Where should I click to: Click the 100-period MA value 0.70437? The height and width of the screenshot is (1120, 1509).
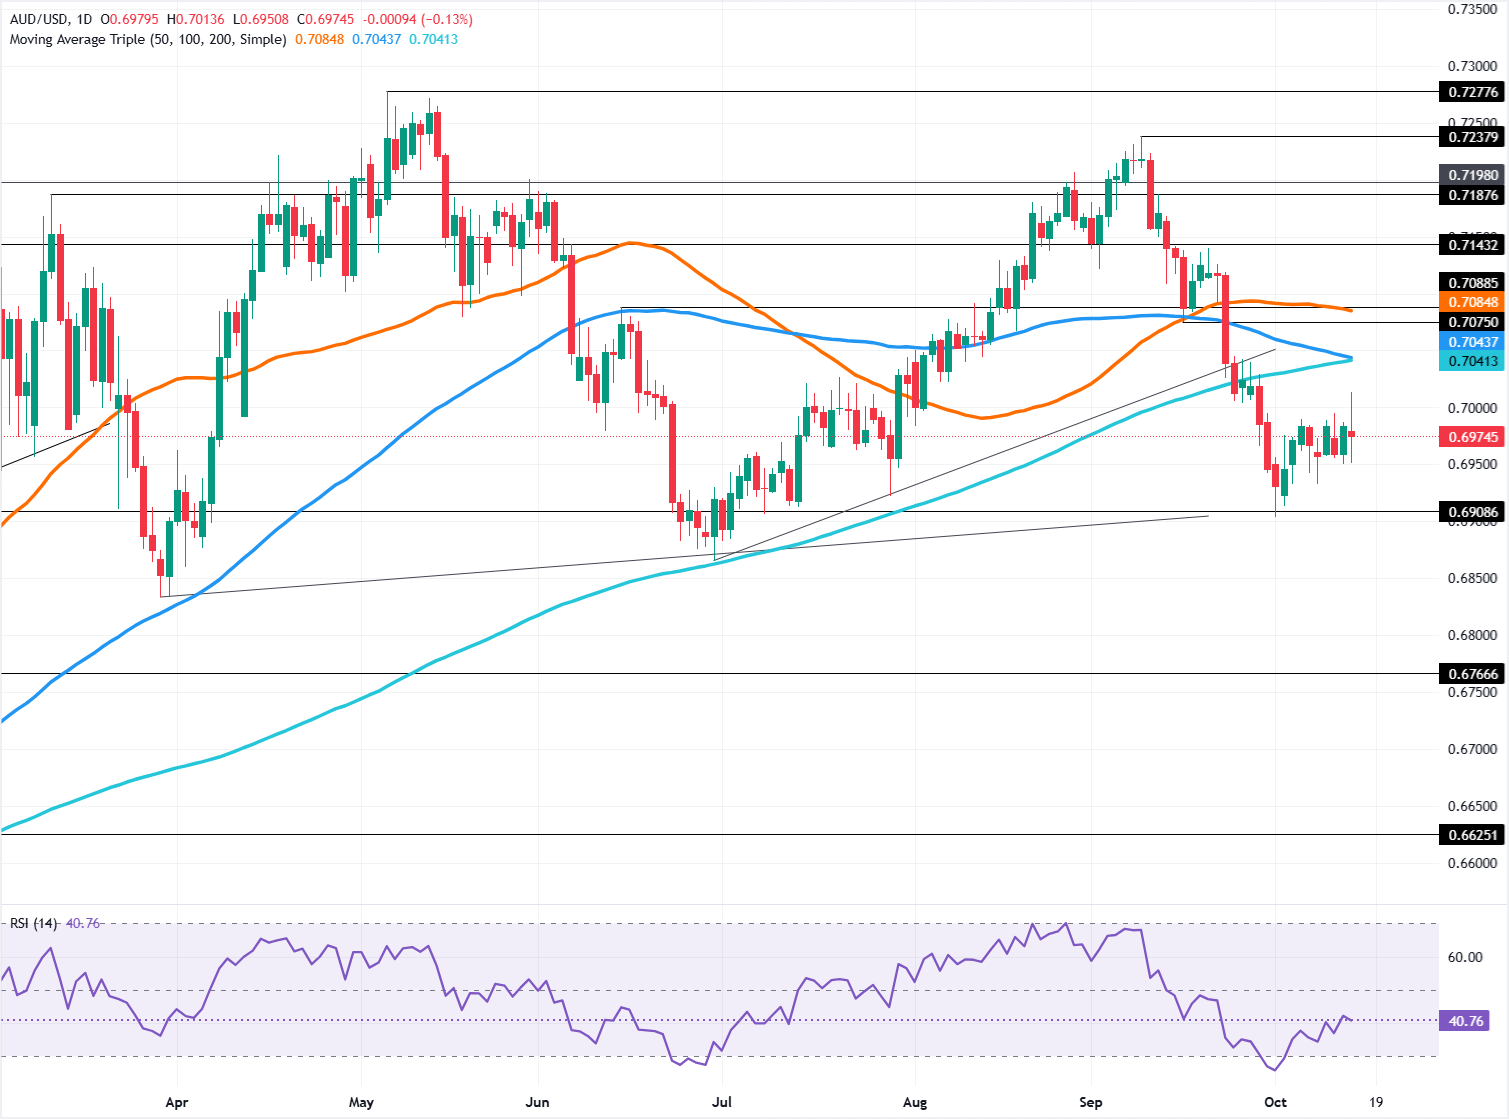click(377, 40)
